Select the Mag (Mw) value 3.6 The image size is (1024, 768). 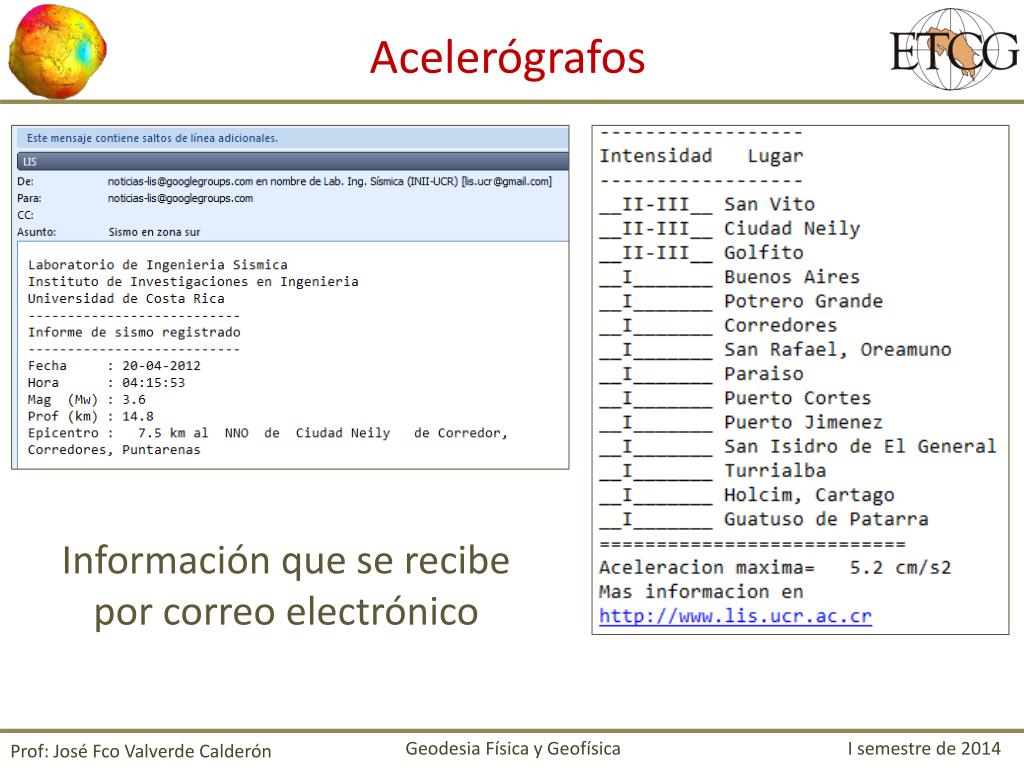click(134, 400)
